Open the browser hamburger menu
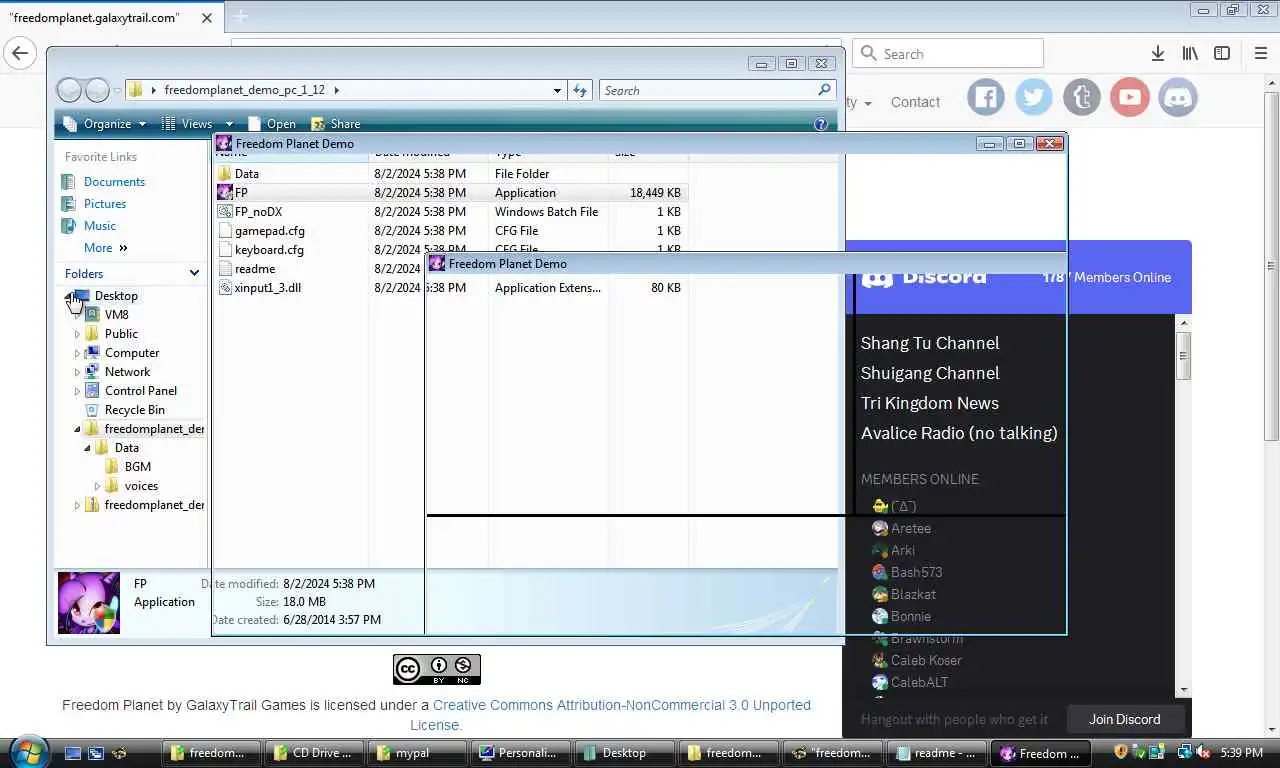The image size is (1280, 768). pyautogui.click(x=1260, y=54)
